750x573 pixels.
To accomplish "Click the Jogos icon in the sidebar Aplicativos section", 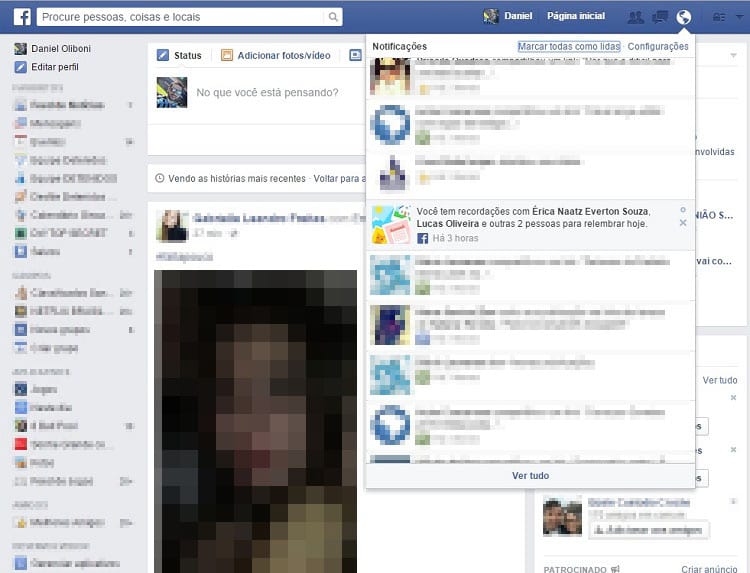I will tap(21, 389).
